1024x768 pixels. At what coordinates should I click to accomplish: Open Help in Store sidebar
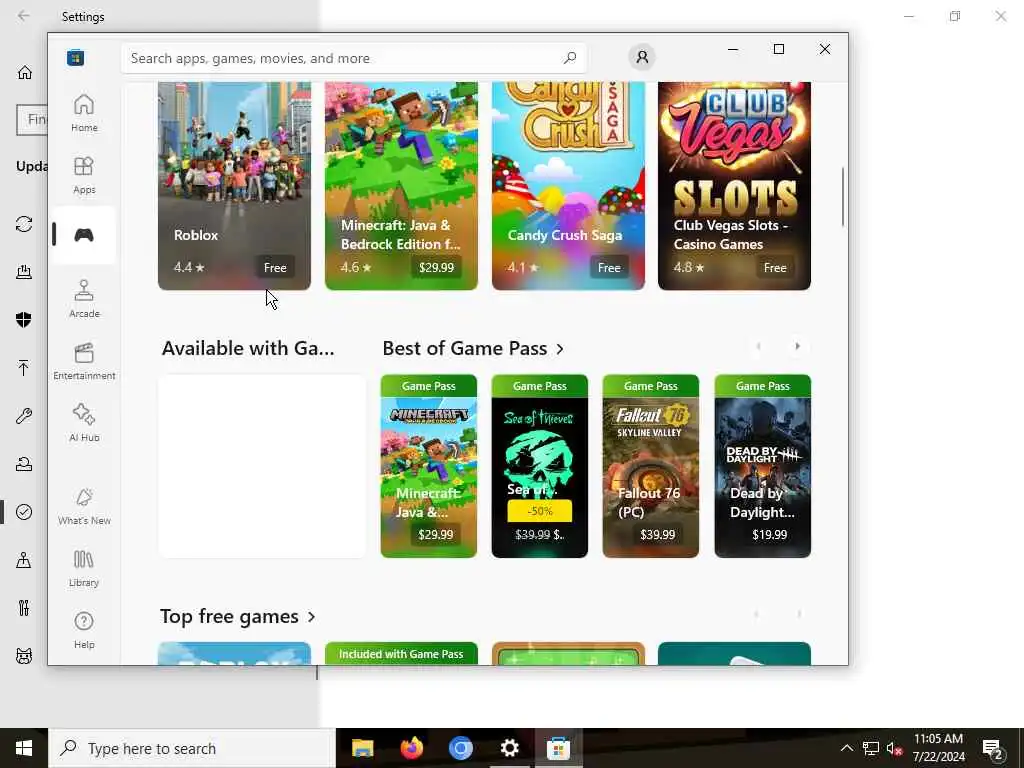pos(84,630)
